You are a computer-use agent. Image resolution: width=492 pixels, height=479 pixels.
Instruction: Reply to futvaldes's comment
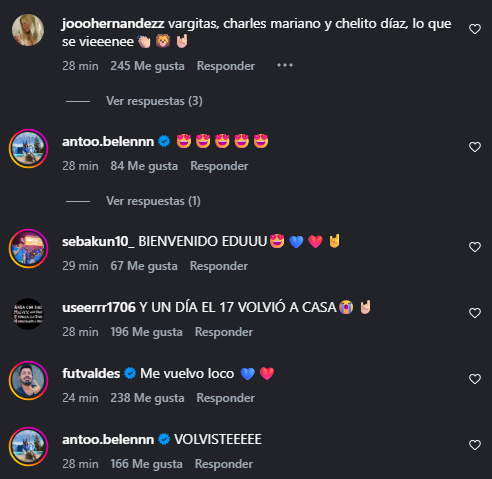coord(226,398)
